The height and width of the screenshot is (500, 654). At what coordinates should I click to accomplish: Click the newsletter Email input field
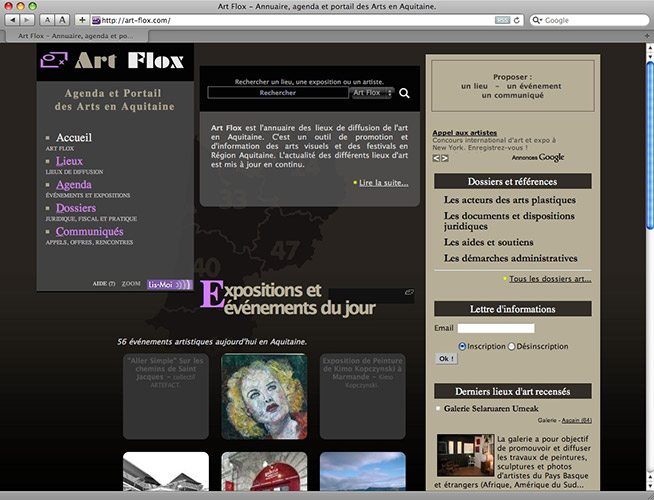[496, 328]
